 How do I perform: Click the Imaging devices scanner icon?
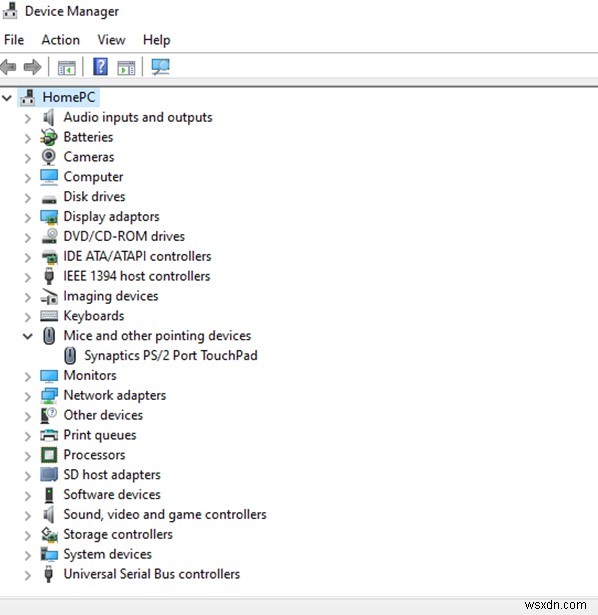point(49,297)
